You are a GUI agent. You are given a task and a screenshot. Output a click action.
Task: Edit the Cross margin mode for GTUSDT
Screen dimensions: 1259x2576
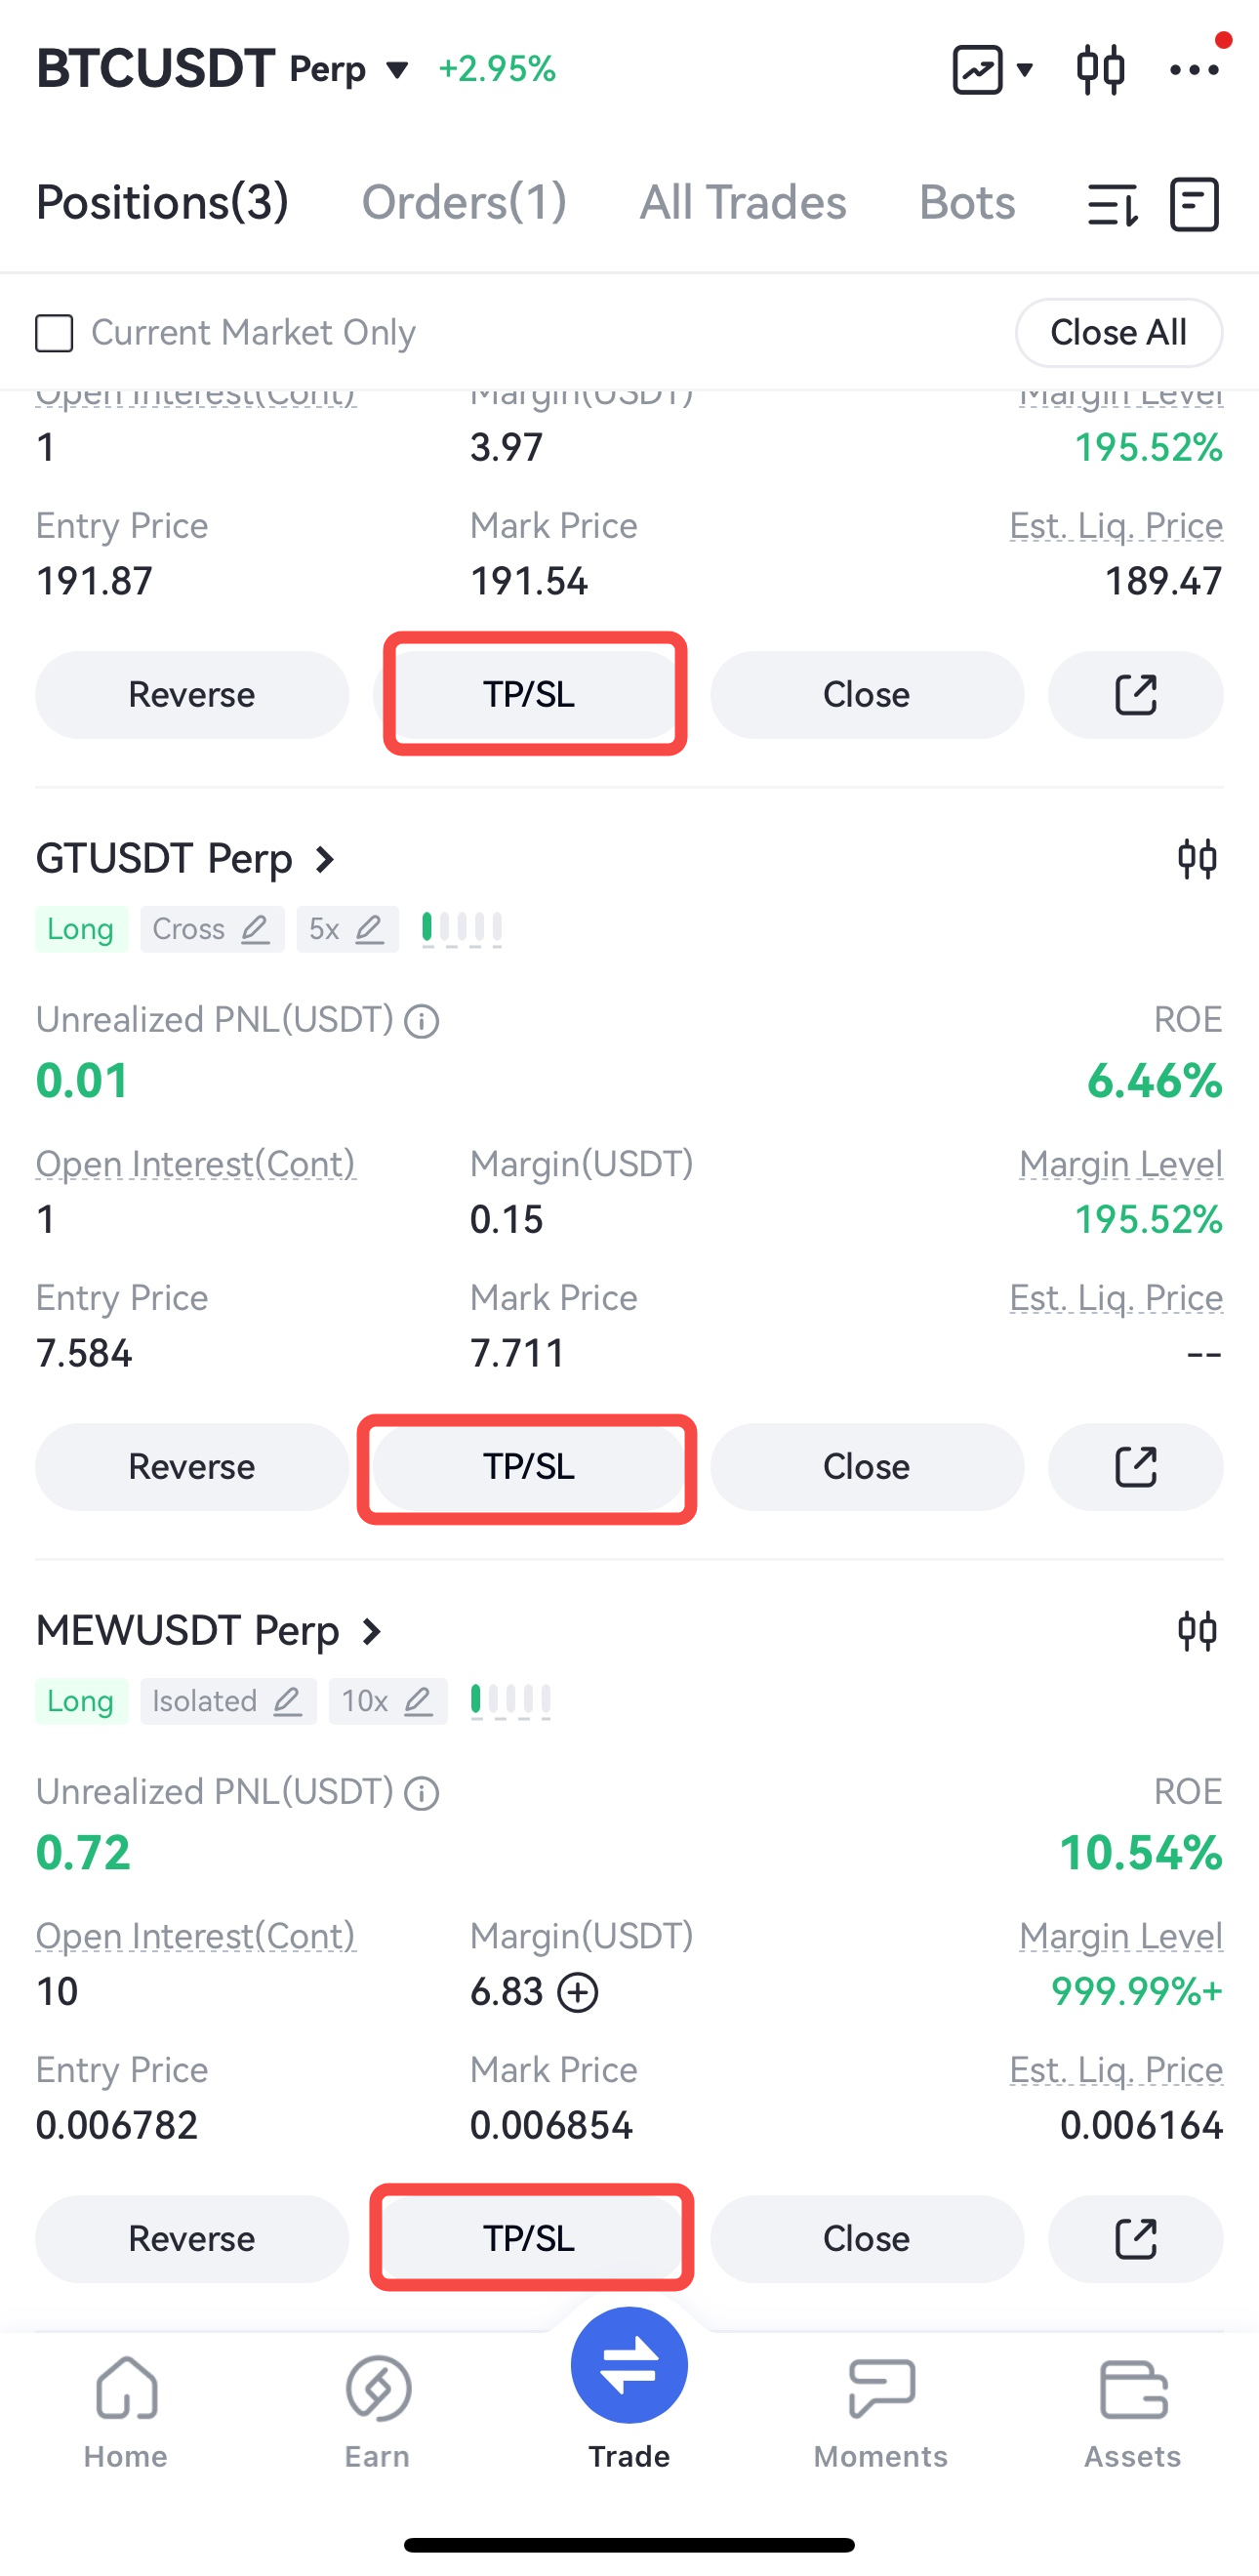(x=212, y=929)
